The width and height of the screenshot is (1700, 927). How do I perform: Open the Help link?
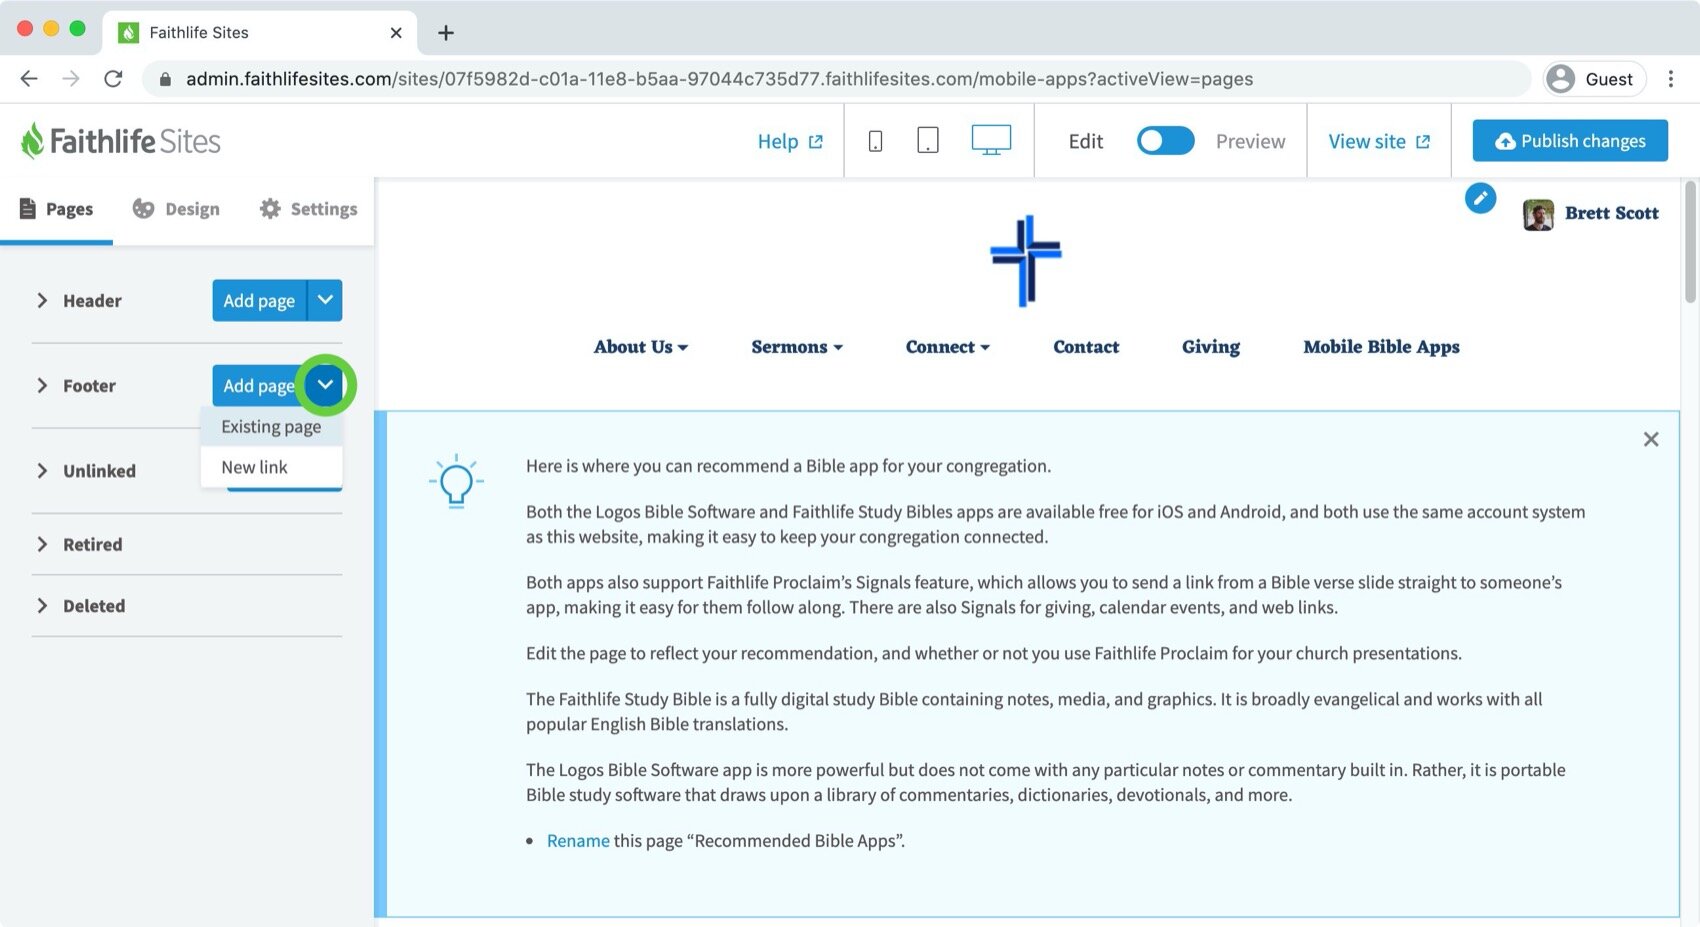[x=790, y=142]
